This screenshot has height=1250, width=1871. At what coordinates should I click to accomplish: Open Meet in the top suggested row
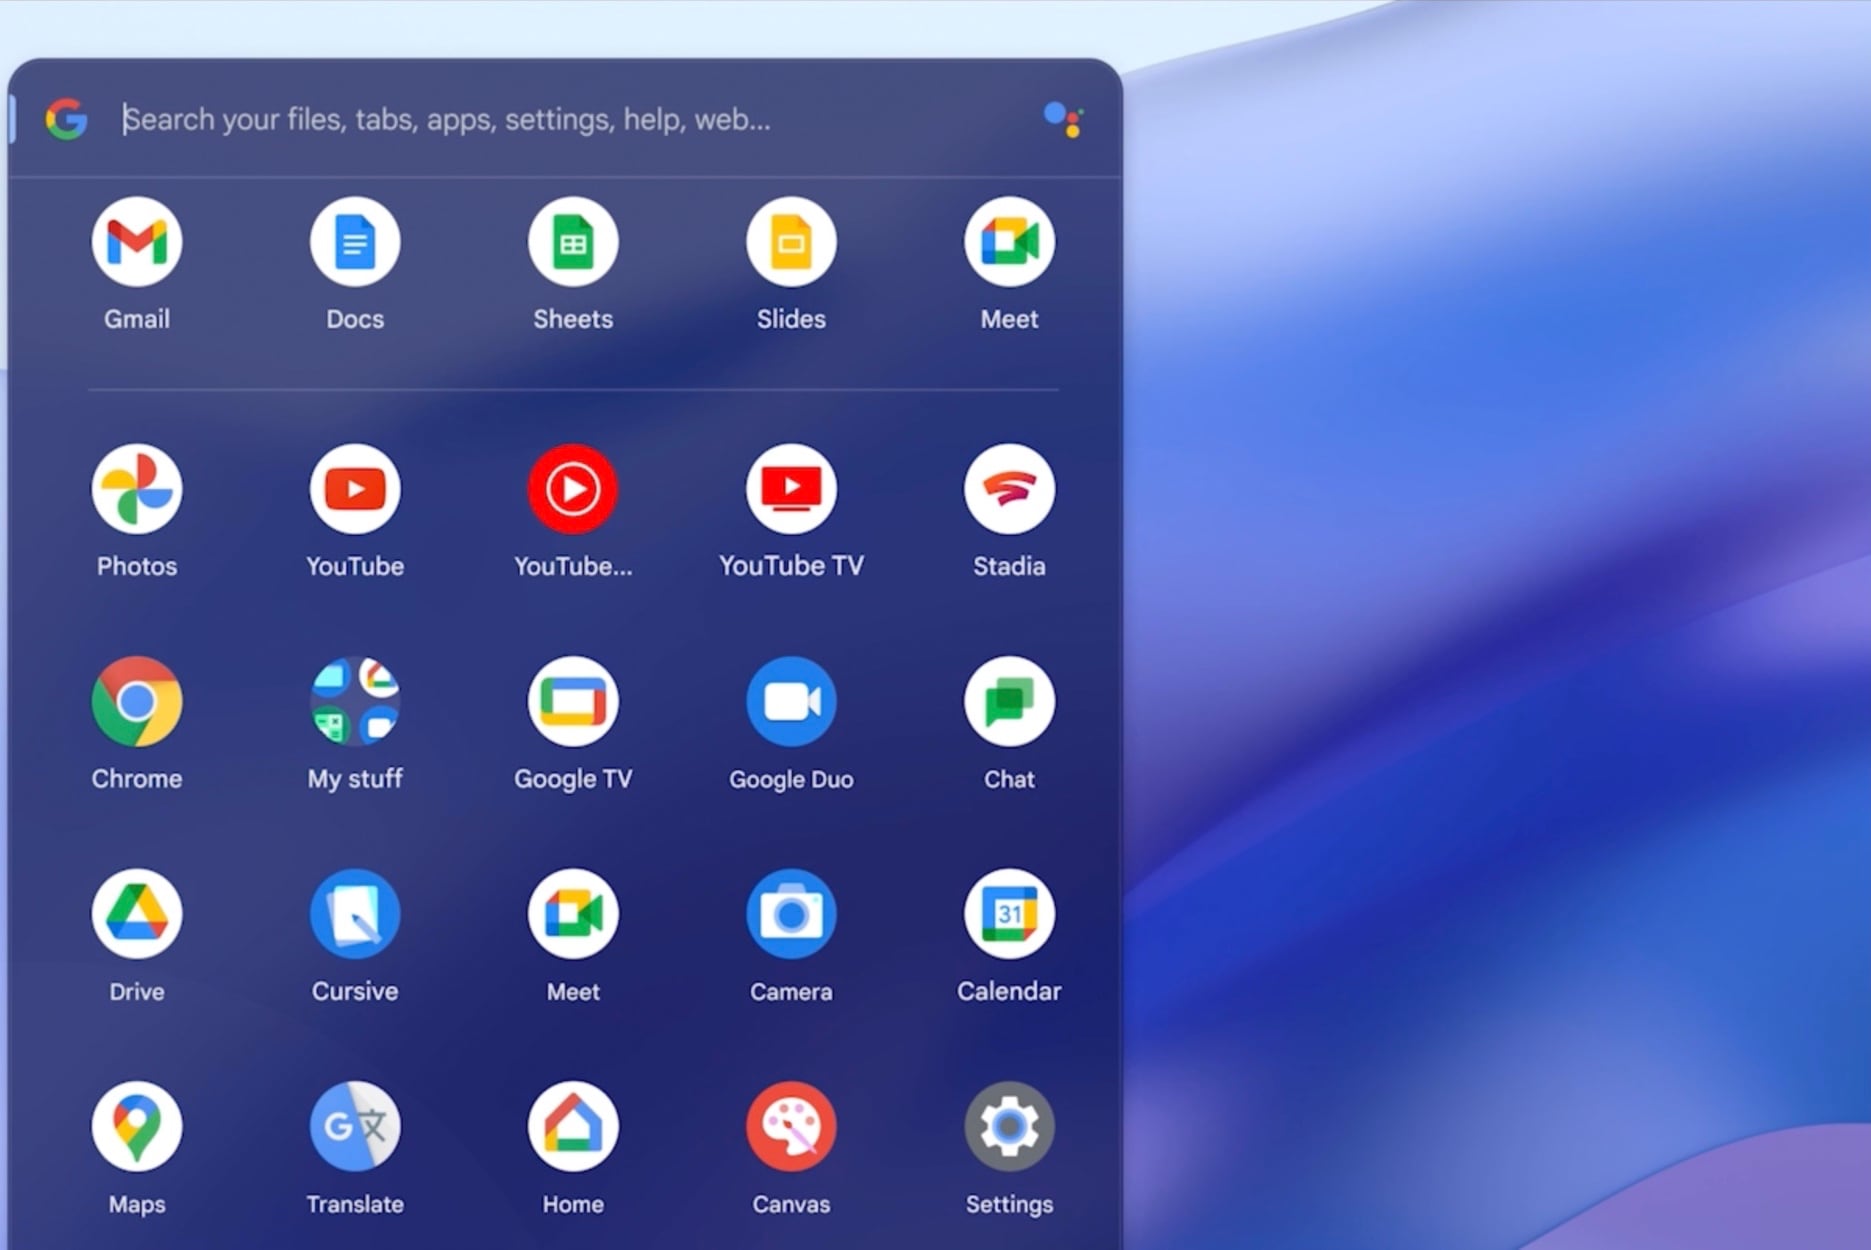tap(1009, 242)
